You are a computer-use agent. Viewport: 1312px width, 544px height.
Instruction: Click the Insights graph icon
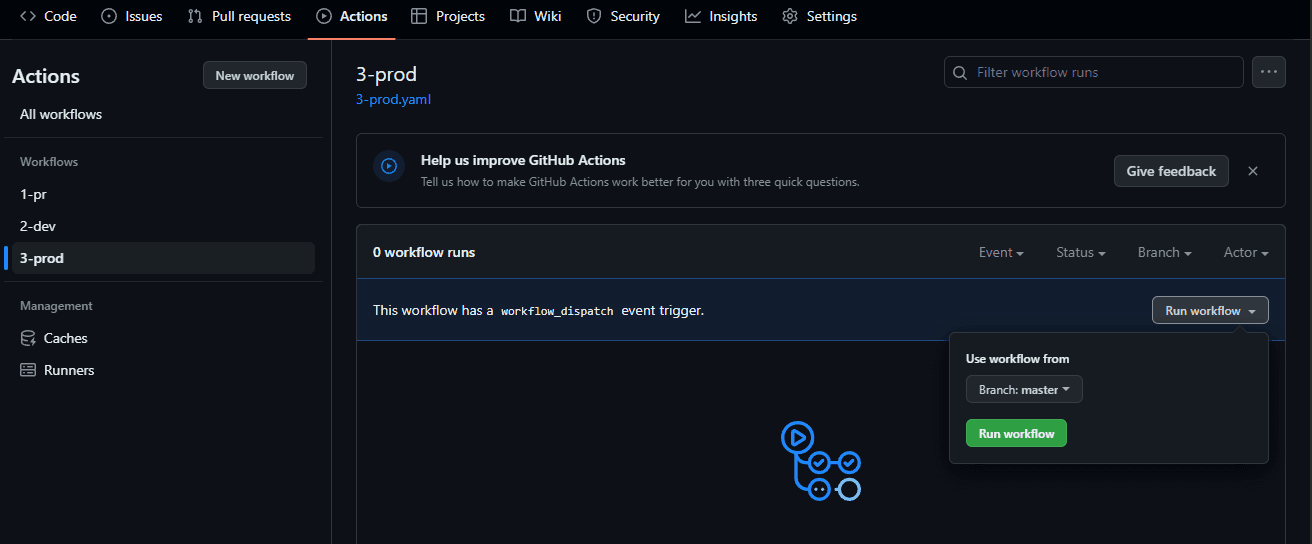[693, 16]
